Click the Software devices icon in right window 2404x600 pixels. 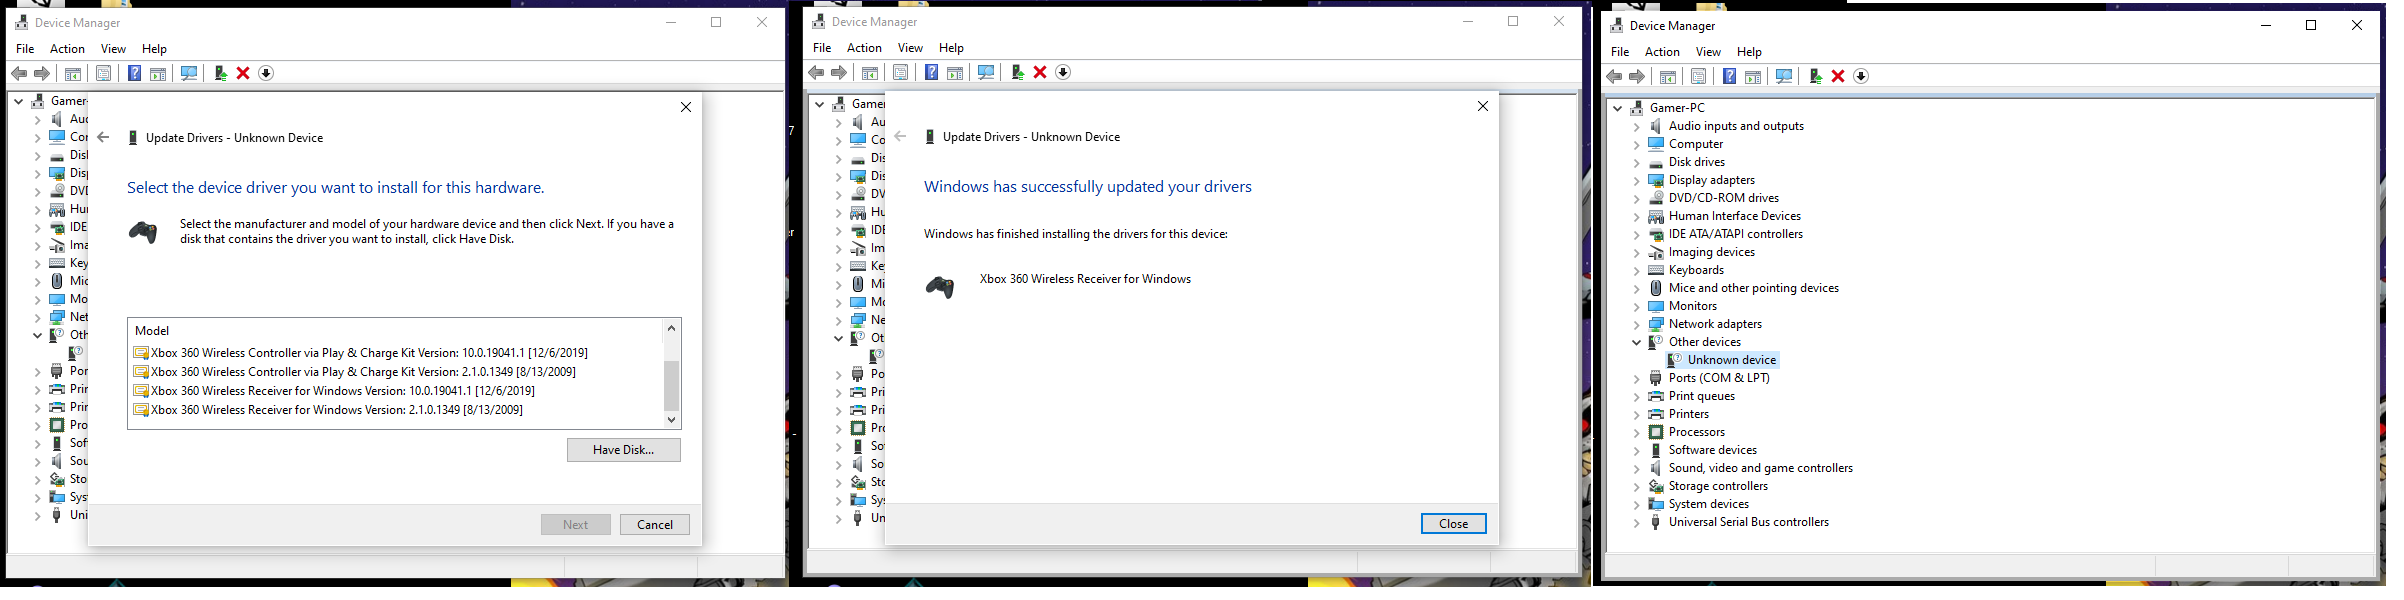[x=1656, y=450]
